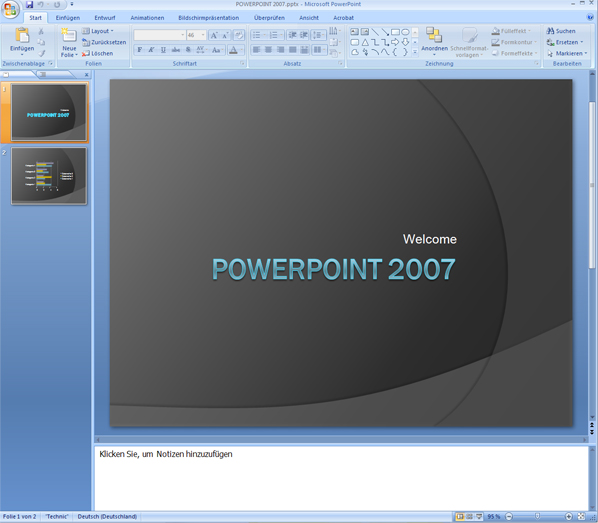Save the presentation from the quick toolbar
The width and height of the screenshot is (598, 523).
29,5
